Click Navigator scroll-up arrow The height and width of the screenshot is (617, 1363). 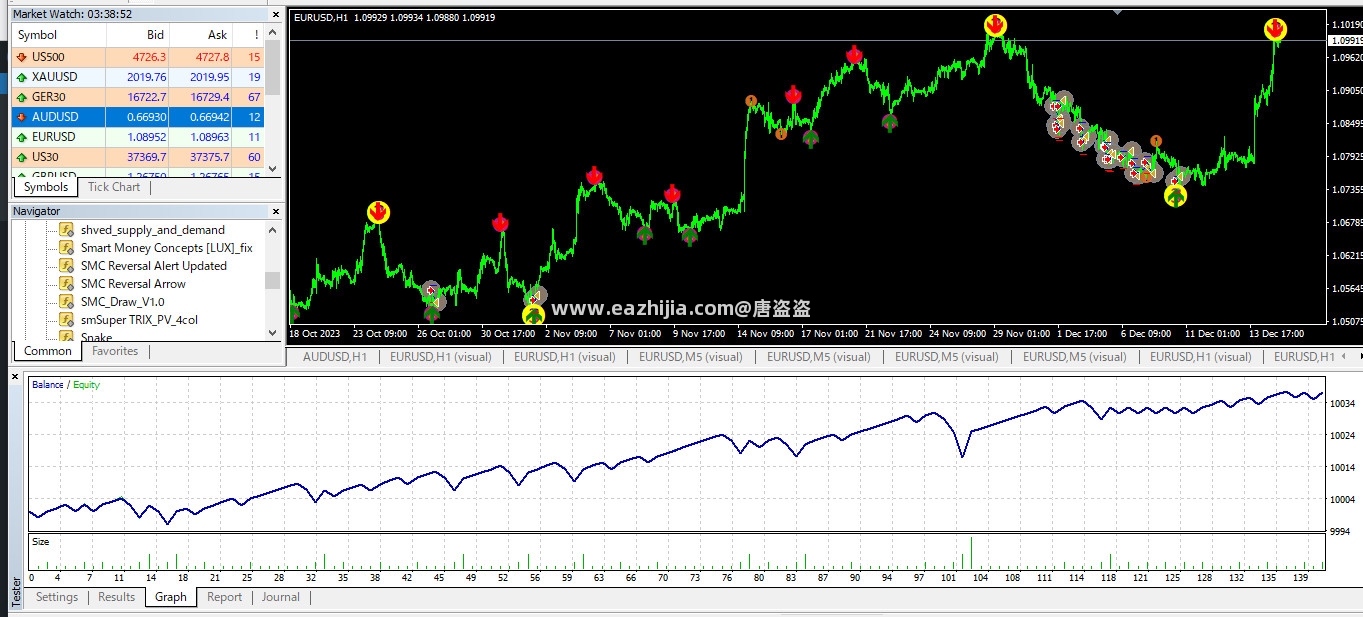click(273, 230)
